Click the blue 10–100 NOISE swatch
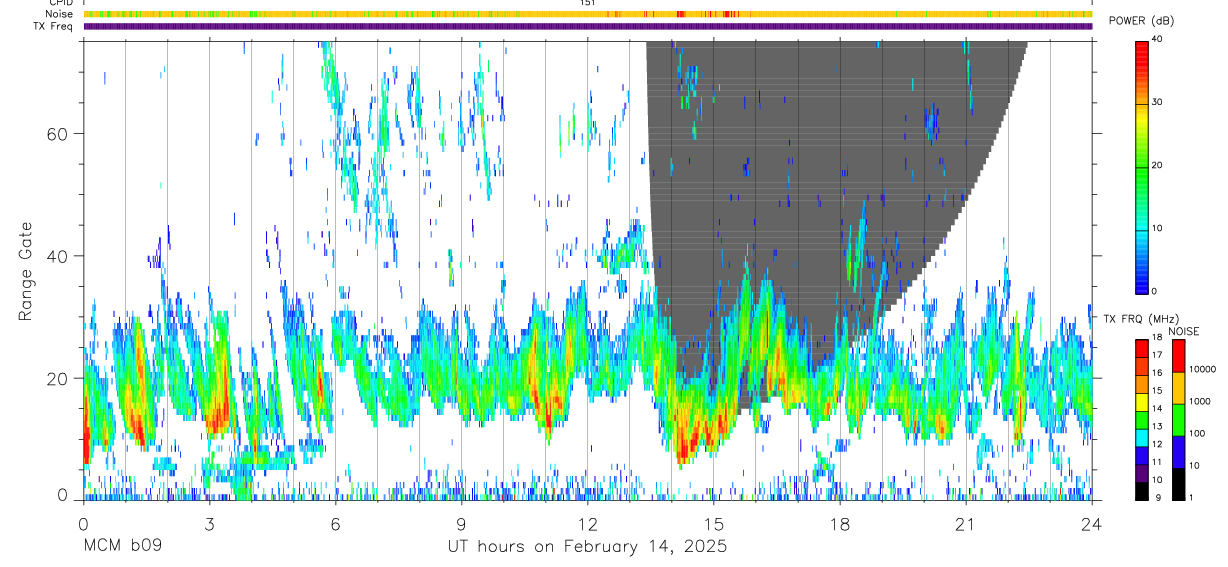 [x=1178, y=451]
